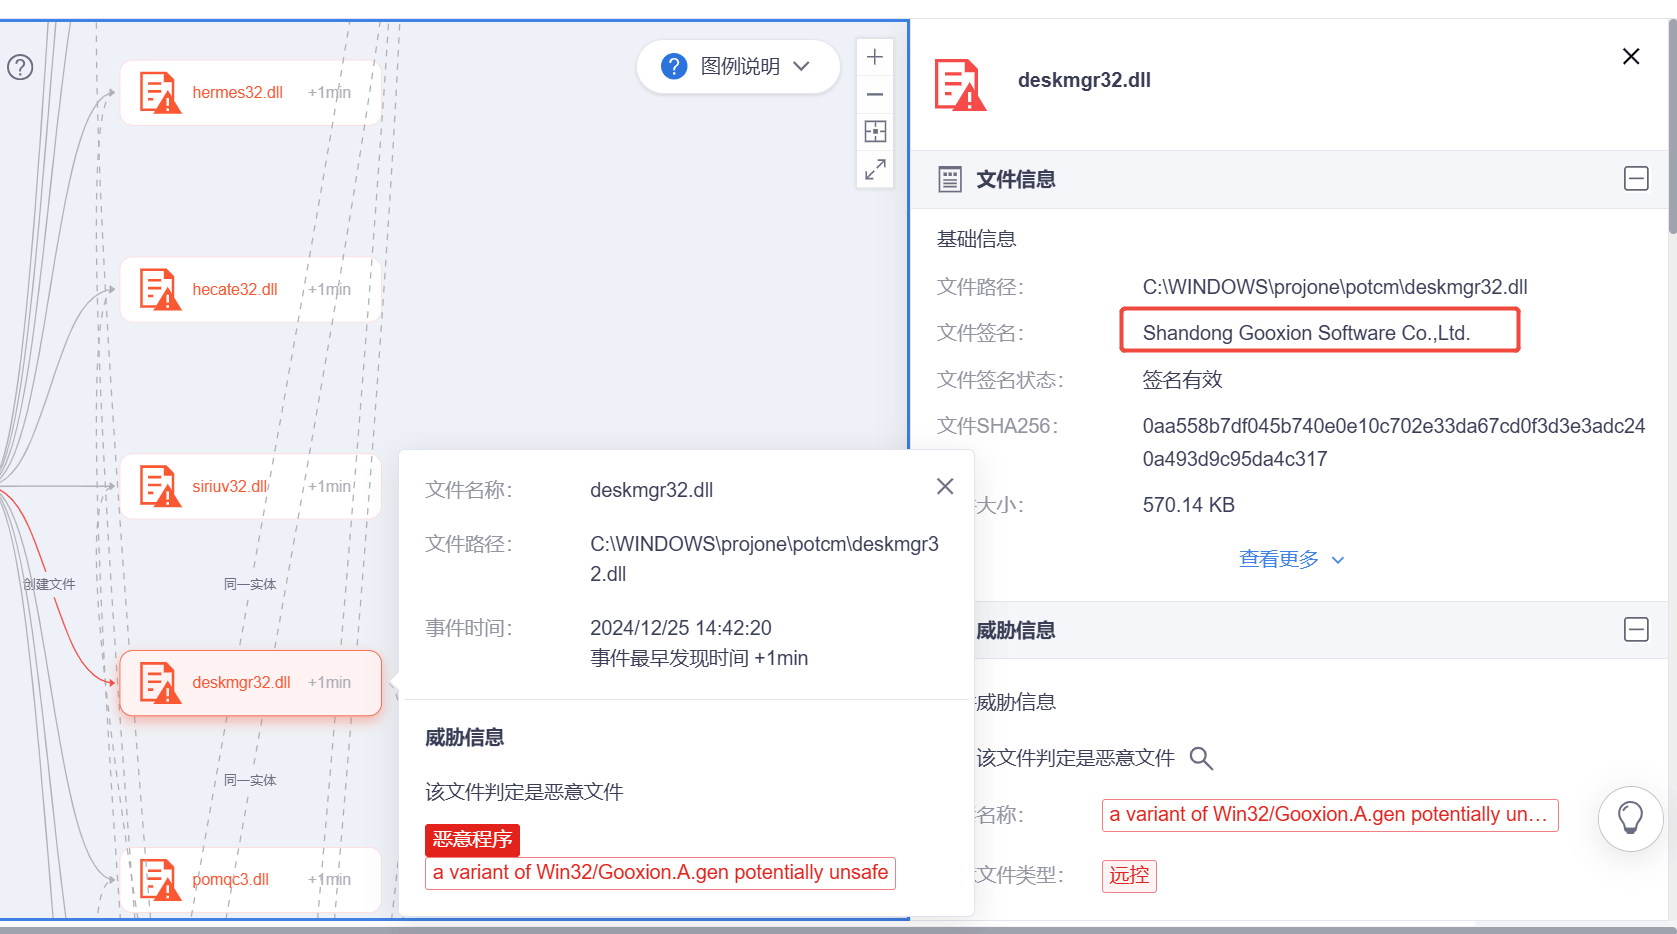Collapse the 威胁信息 section
The image size is (1677, 934).
point(1637,630)
